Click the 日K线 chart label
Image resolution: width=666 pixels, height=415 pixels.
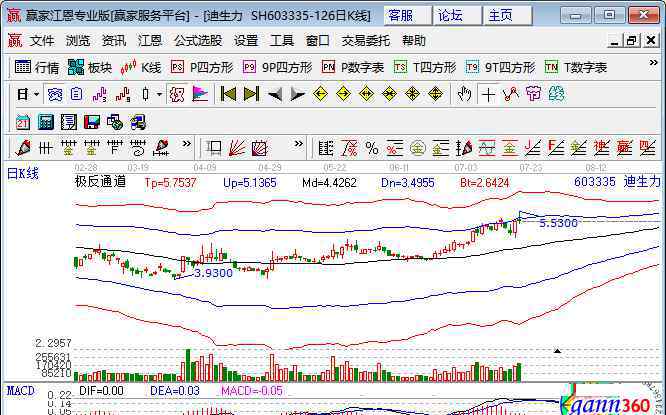pyautogui.click(x=23, y=174)
